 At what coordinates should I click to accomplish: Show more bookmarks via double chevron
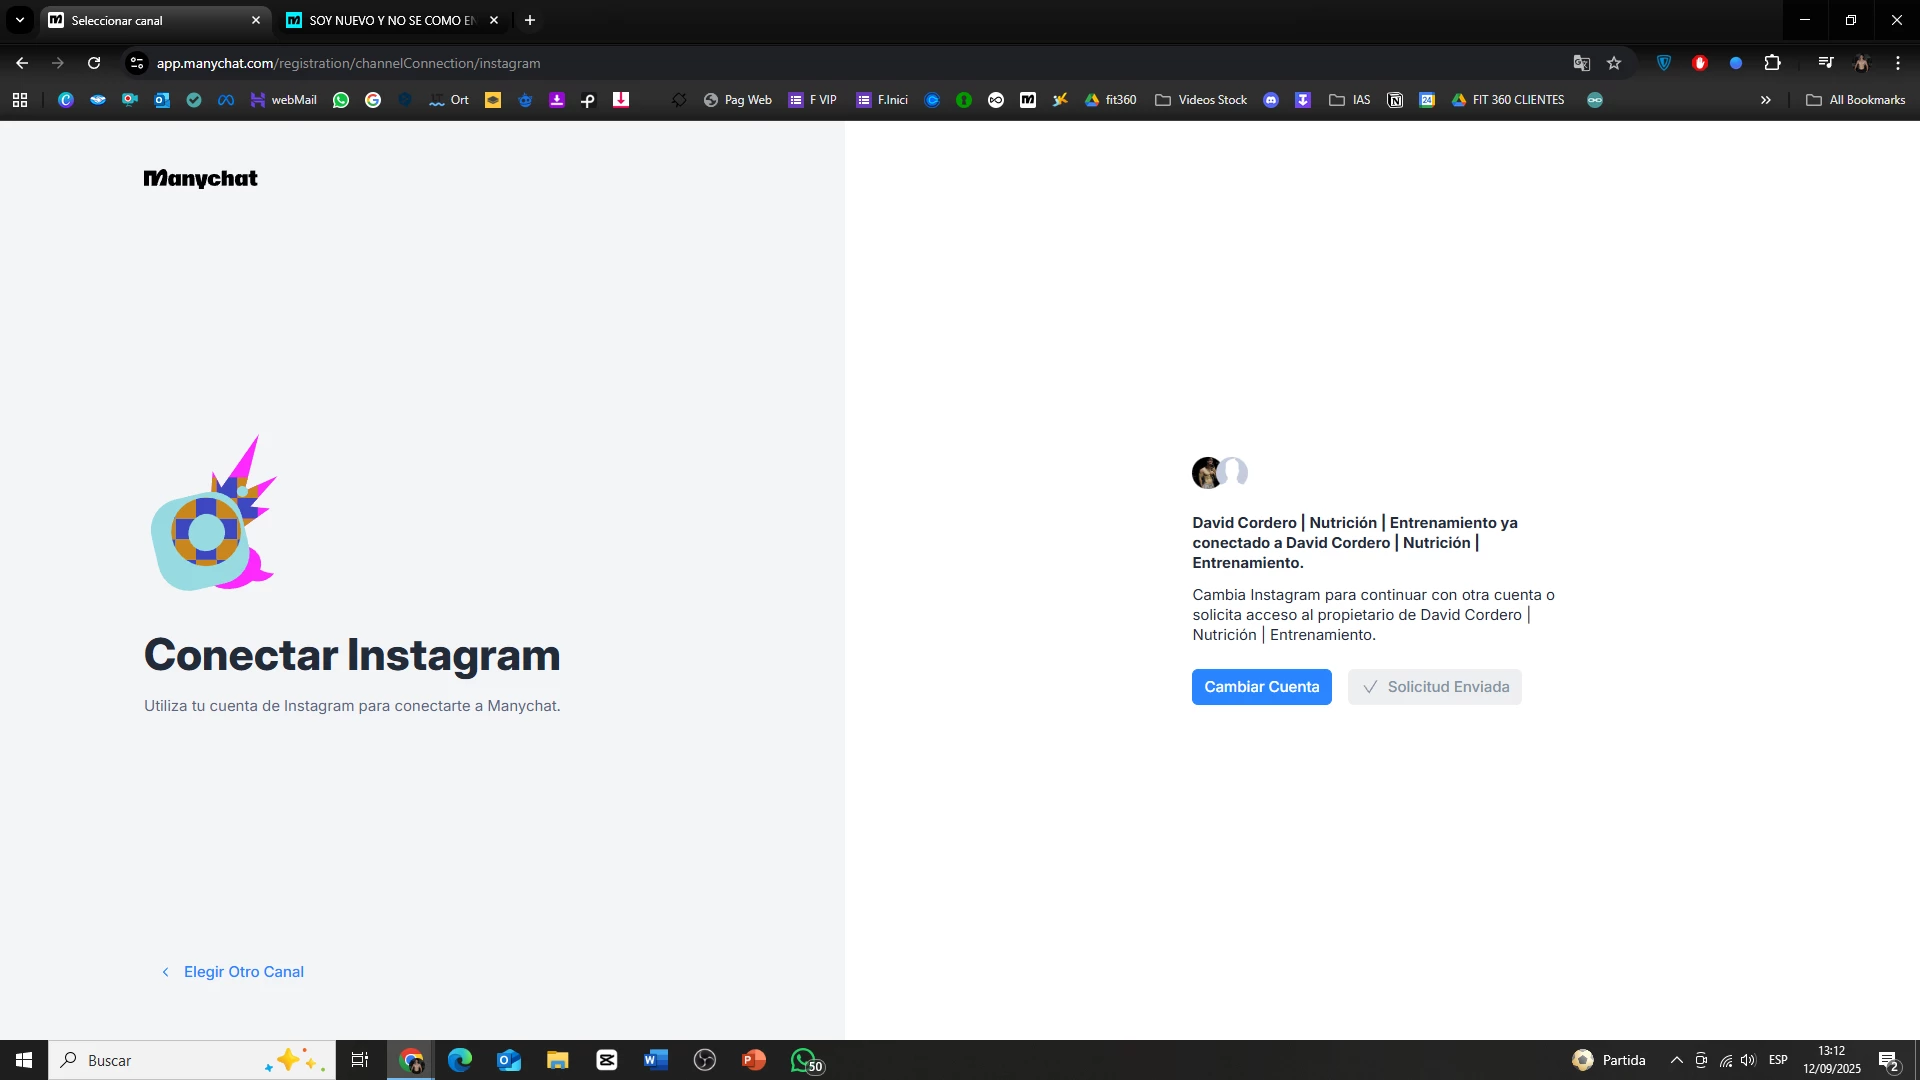1766,100
